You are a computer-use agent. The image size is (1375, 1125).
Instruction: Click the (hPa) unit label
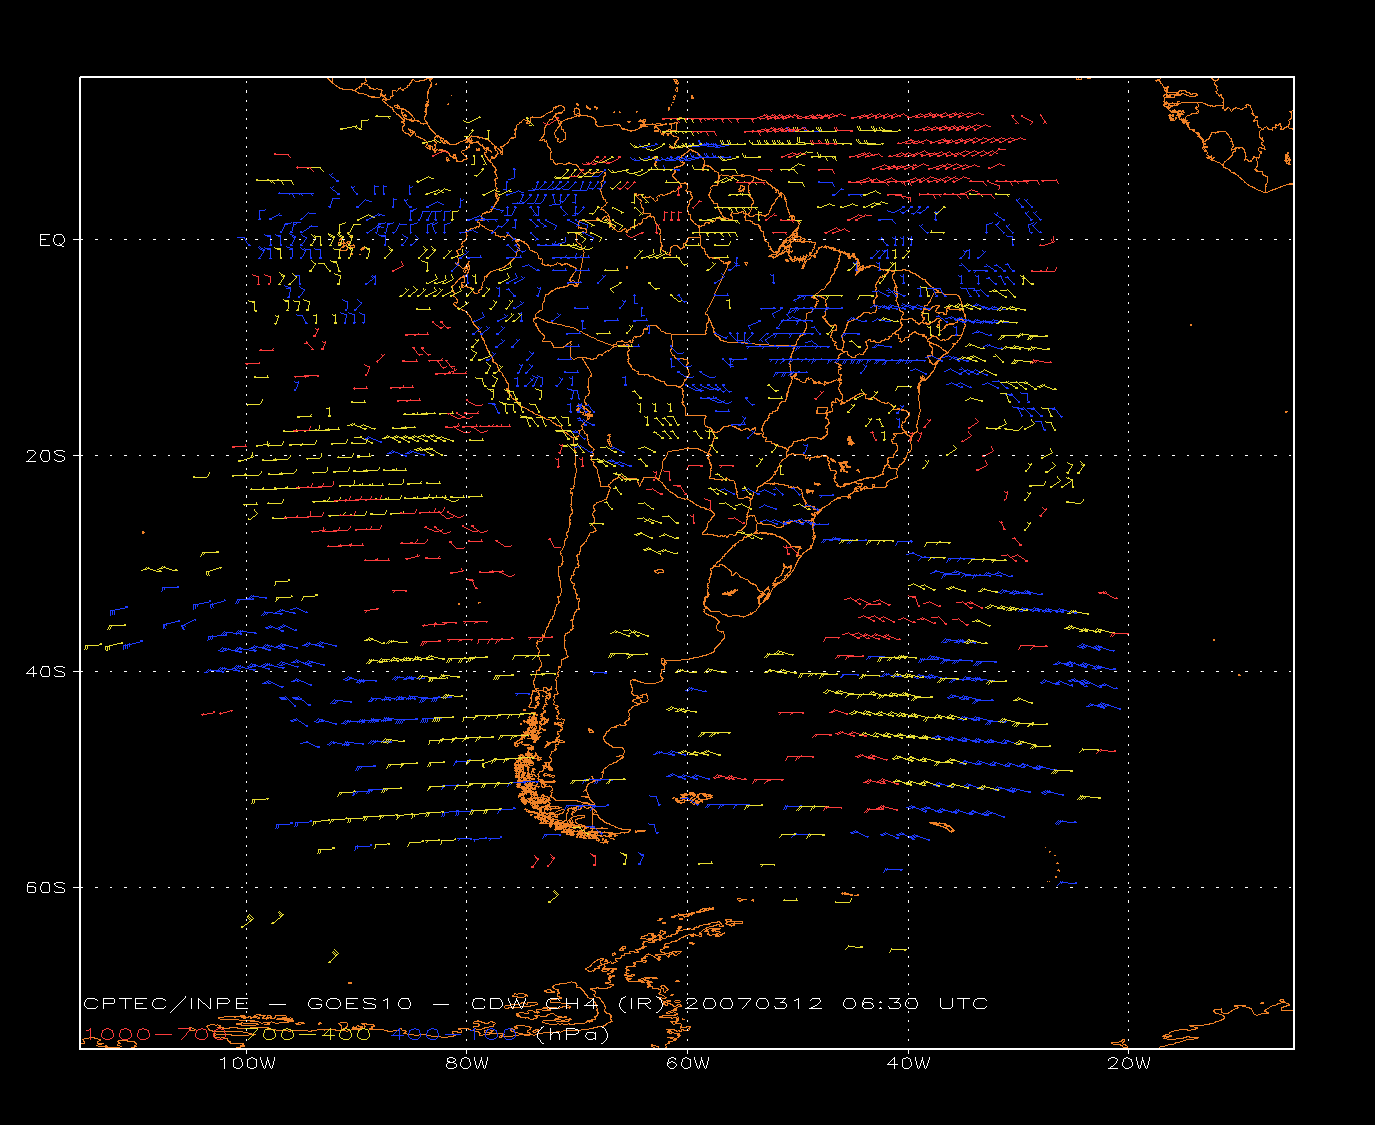point(573,1034)
